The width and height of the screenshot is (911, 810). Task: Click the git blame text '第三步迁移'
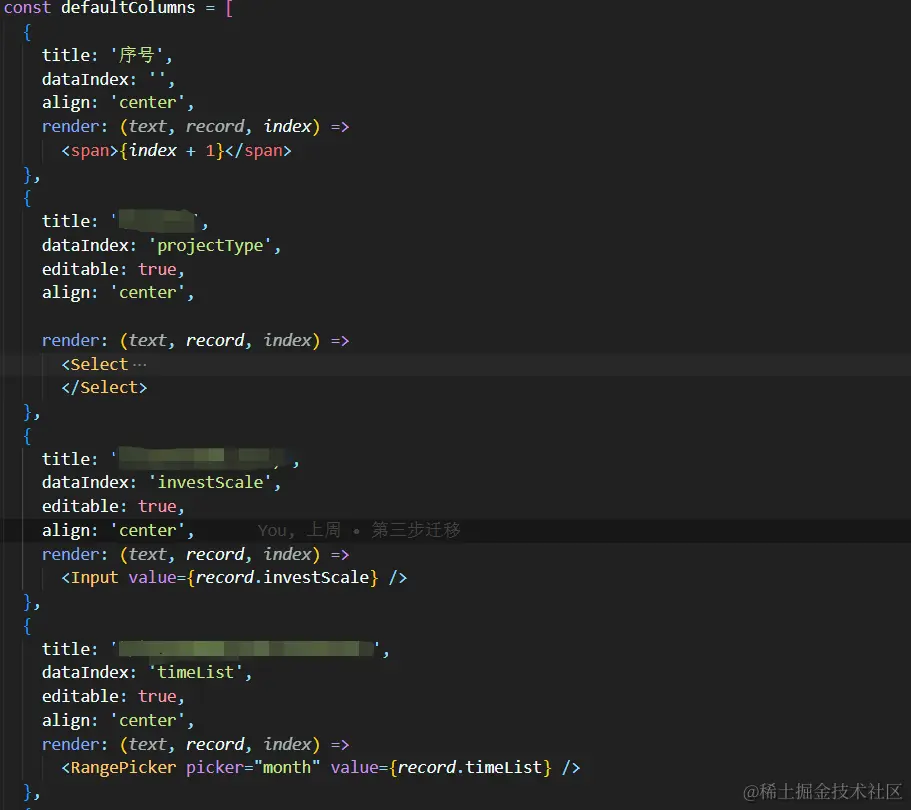pos(416,530)
